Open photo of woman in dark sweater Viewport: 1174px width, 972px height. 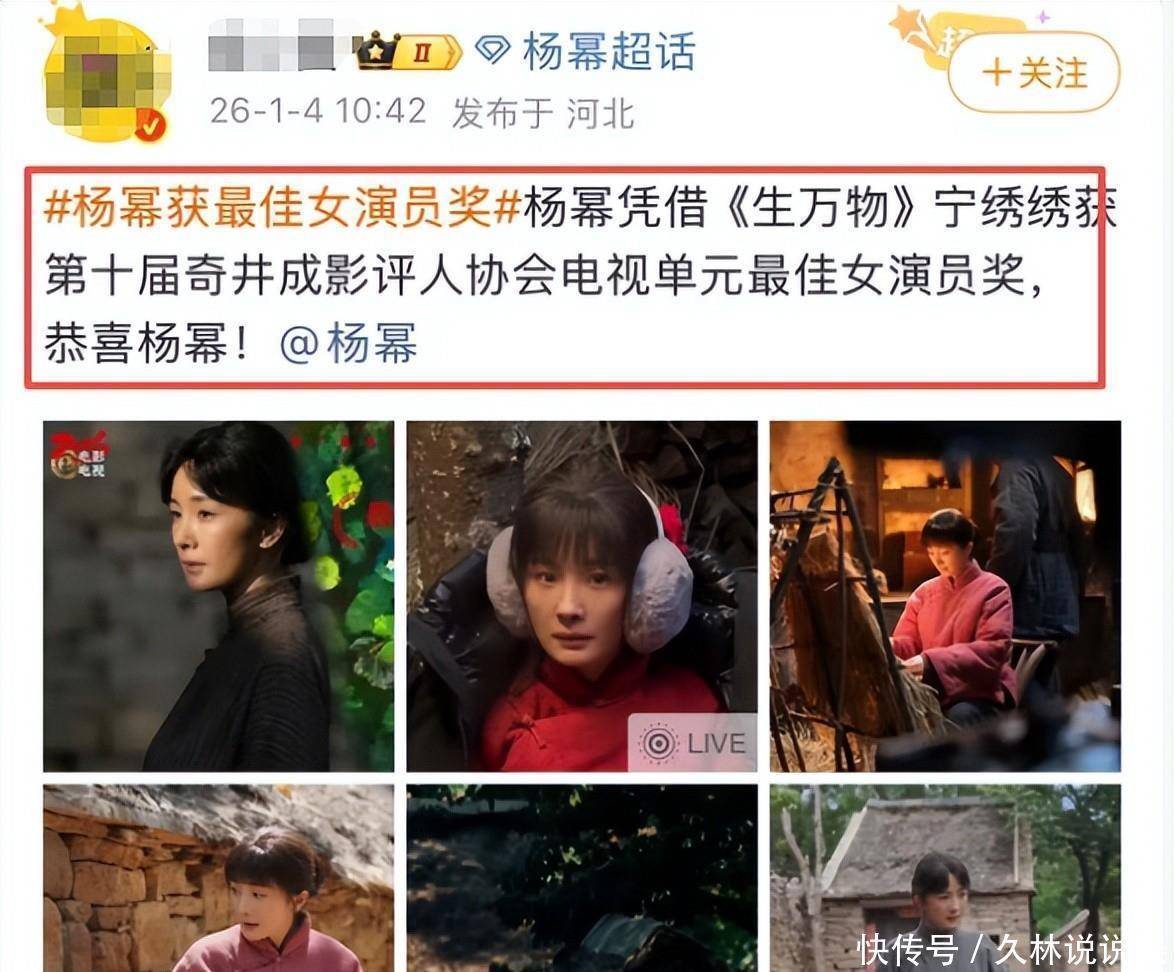[219, 596]
